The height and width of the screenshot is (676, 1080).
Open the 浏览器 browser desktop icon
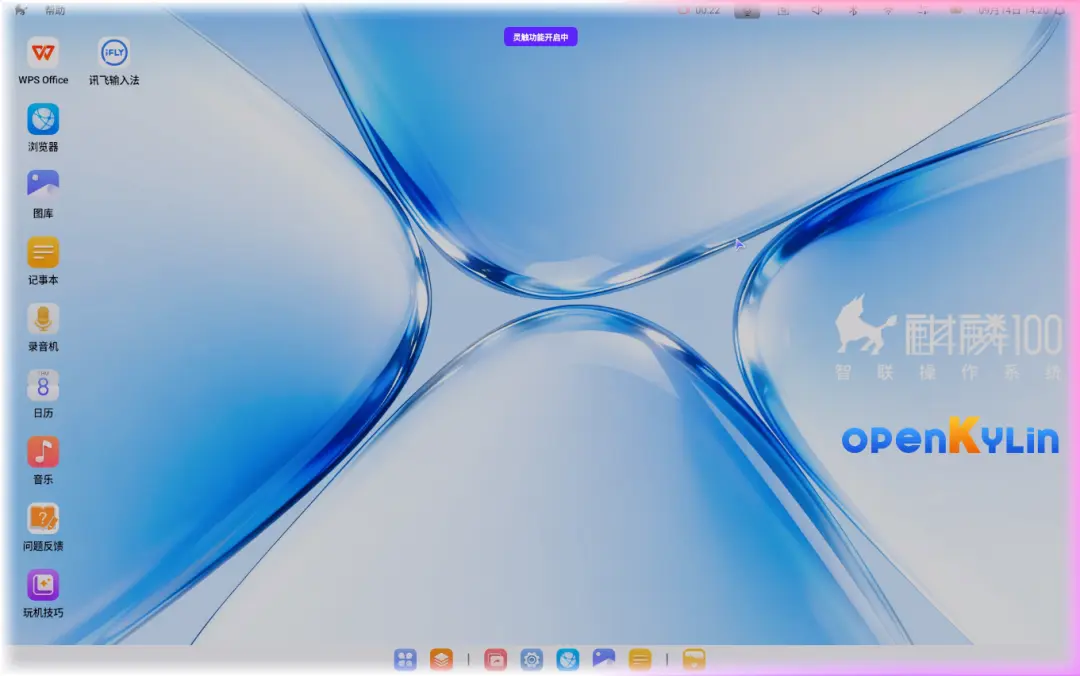tap(43, 121)
